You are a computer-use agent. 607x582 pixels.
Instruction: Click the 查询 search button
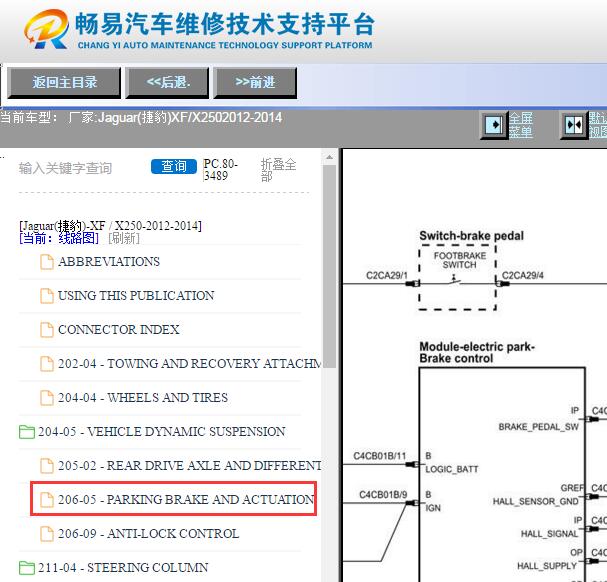(174, 167)
